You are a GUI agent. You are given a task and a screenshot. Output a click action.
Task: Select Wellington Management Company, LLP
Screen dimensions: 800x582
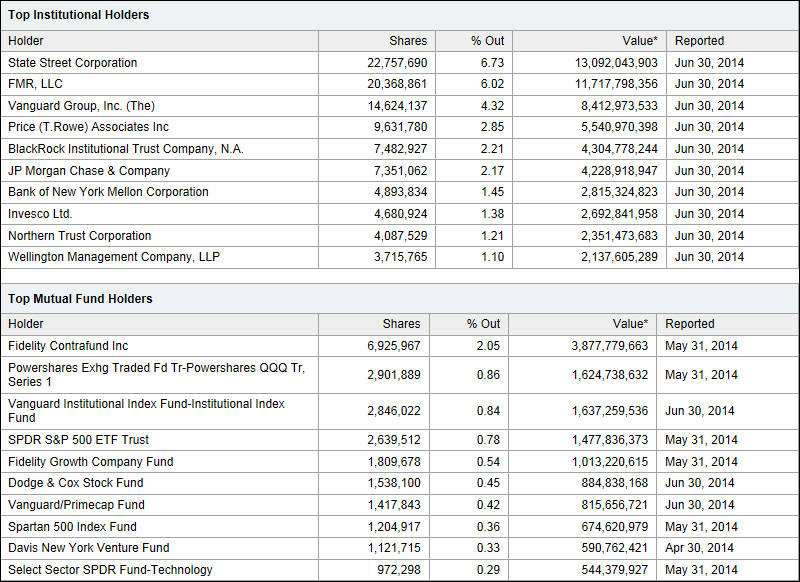(114, 257)
